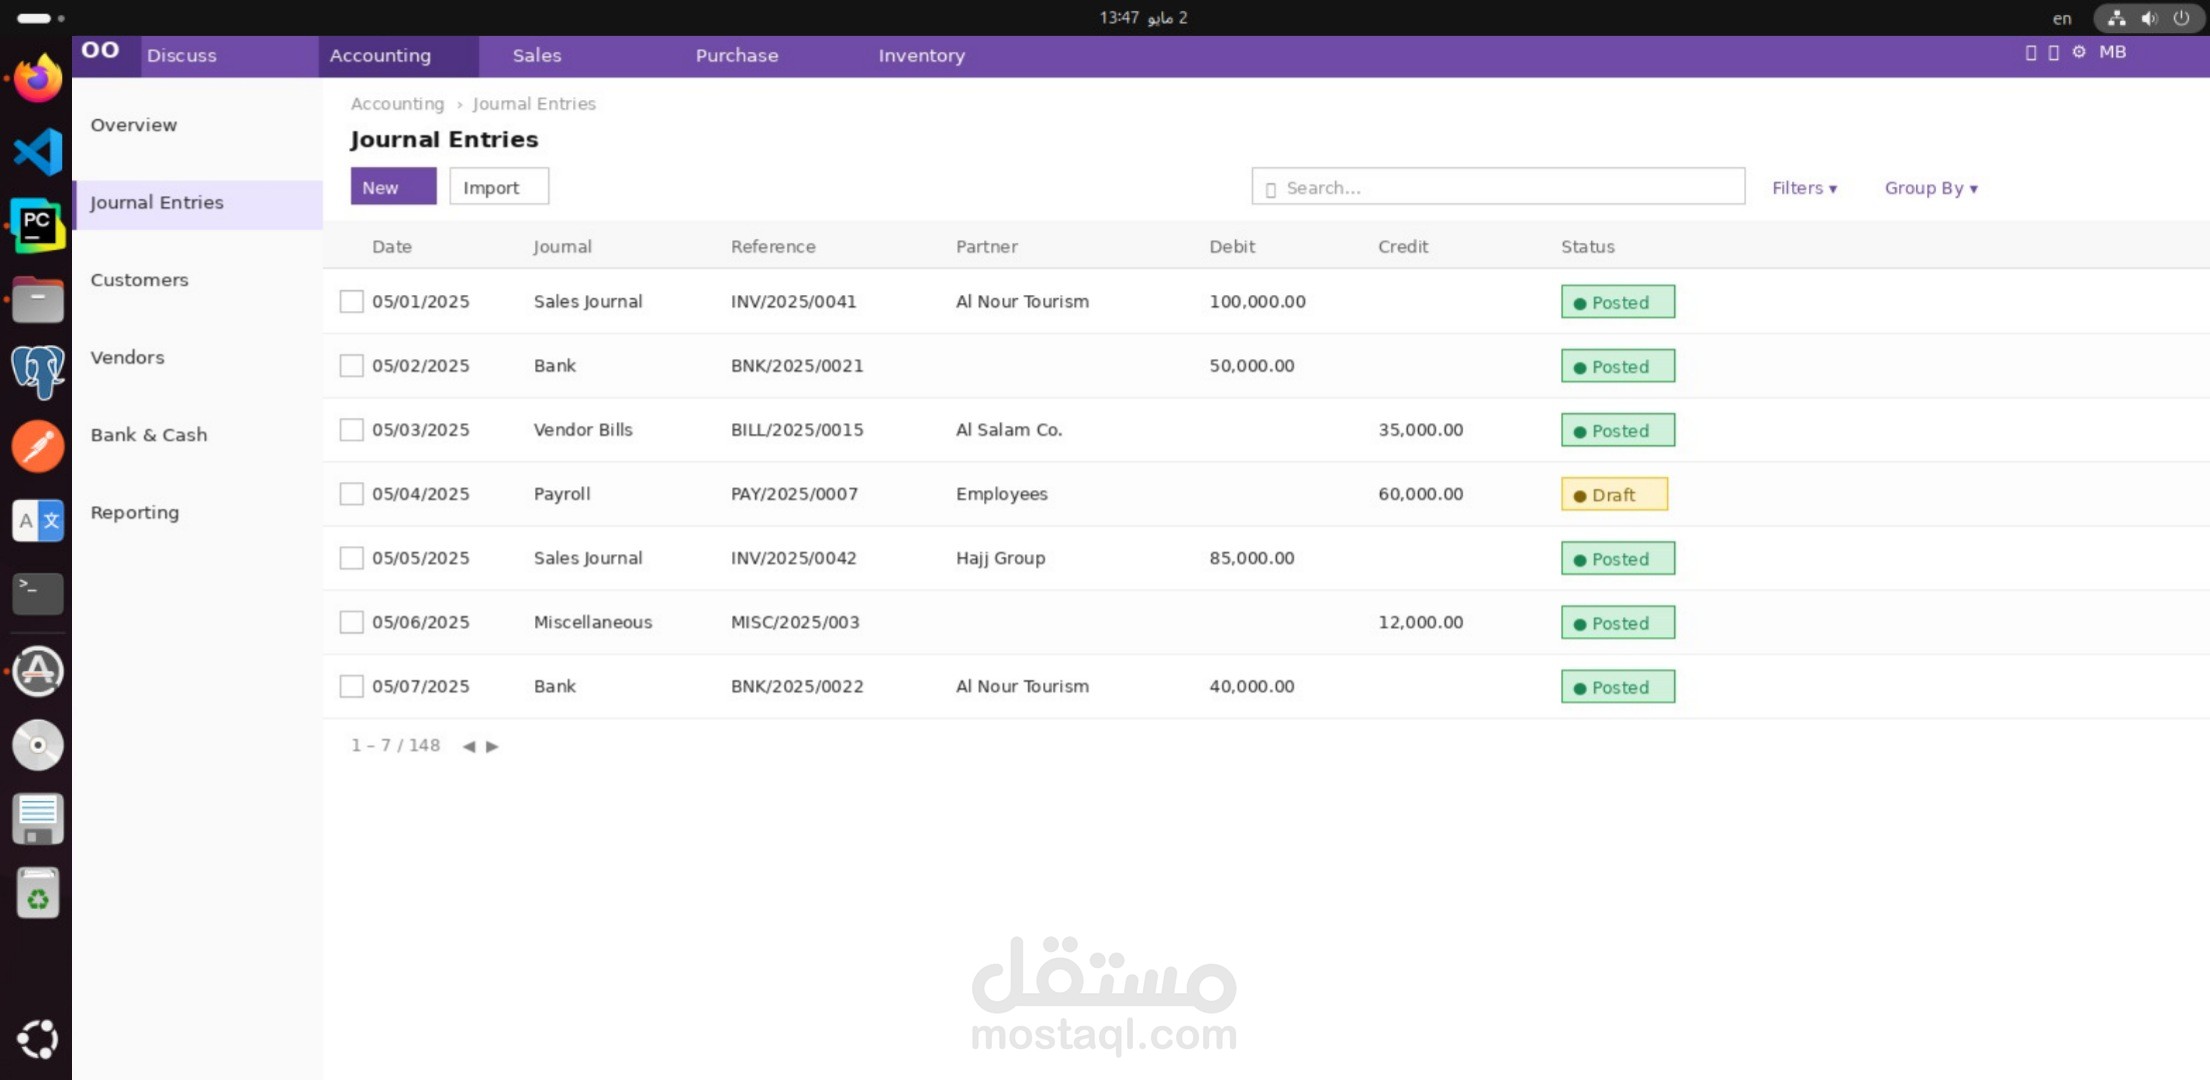Open the Software Updater dock icon
Screen dimensions: 2210x1080
38,671
